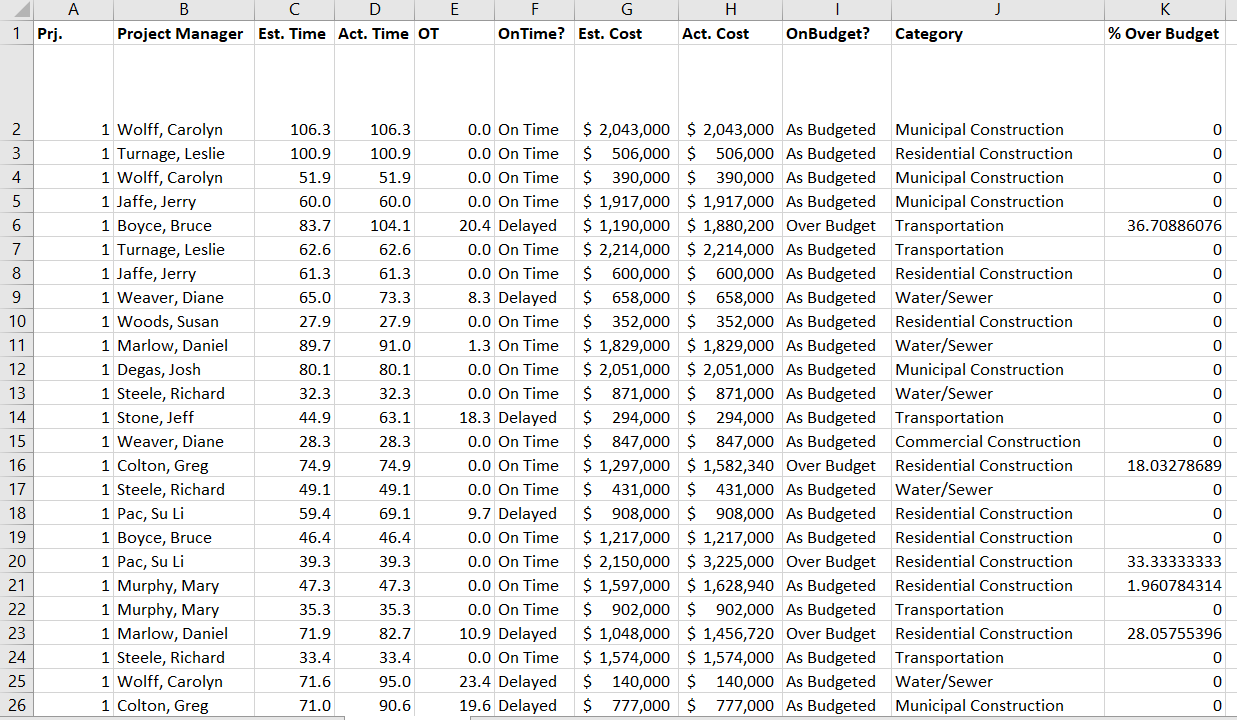Click the % Over Budget header cell
This screenshot has height=720, width=1237.
pos(1164,33)
